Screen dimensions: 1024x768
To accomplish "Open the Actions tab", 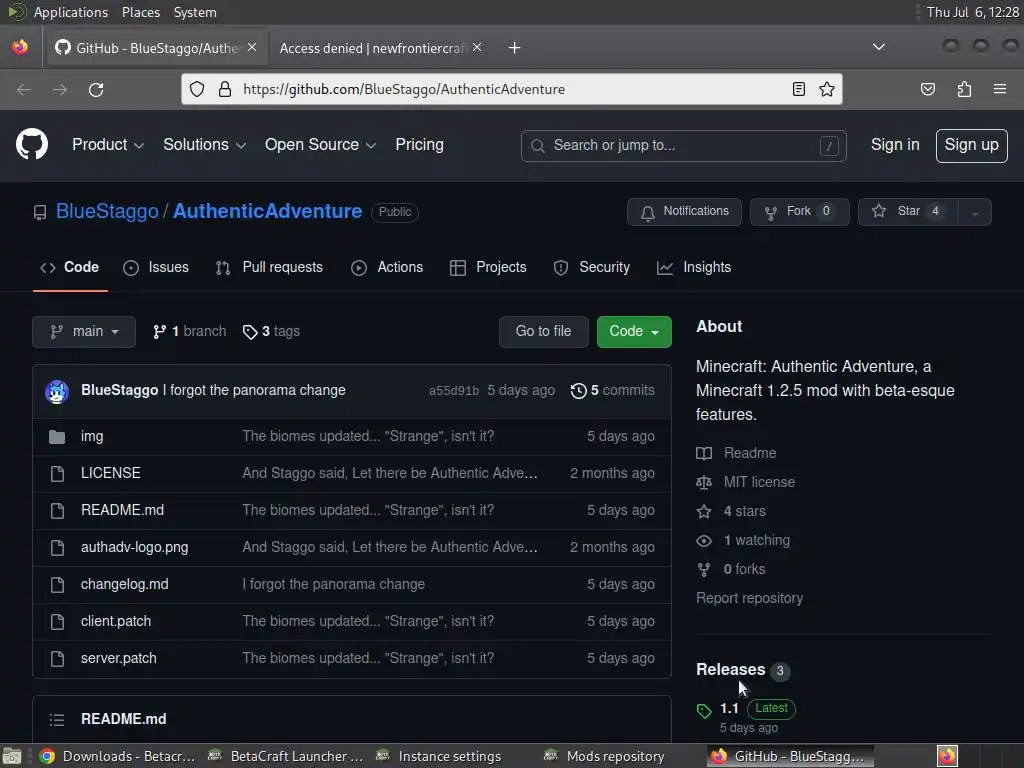I will (387, 268).
